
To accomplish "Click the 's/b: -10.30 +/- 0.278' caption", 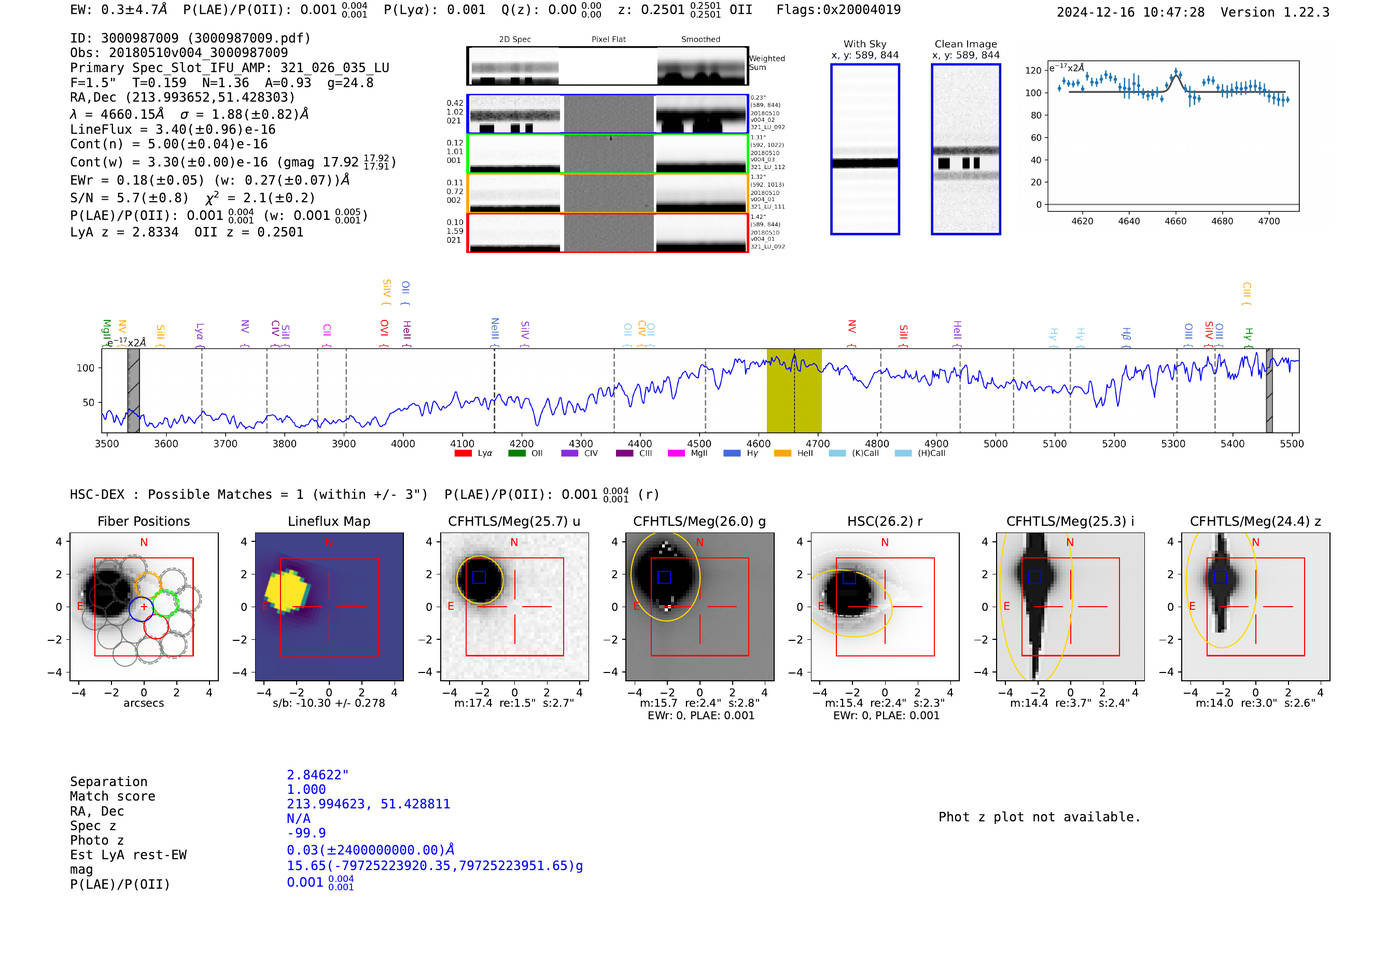I will click(329, 703).
